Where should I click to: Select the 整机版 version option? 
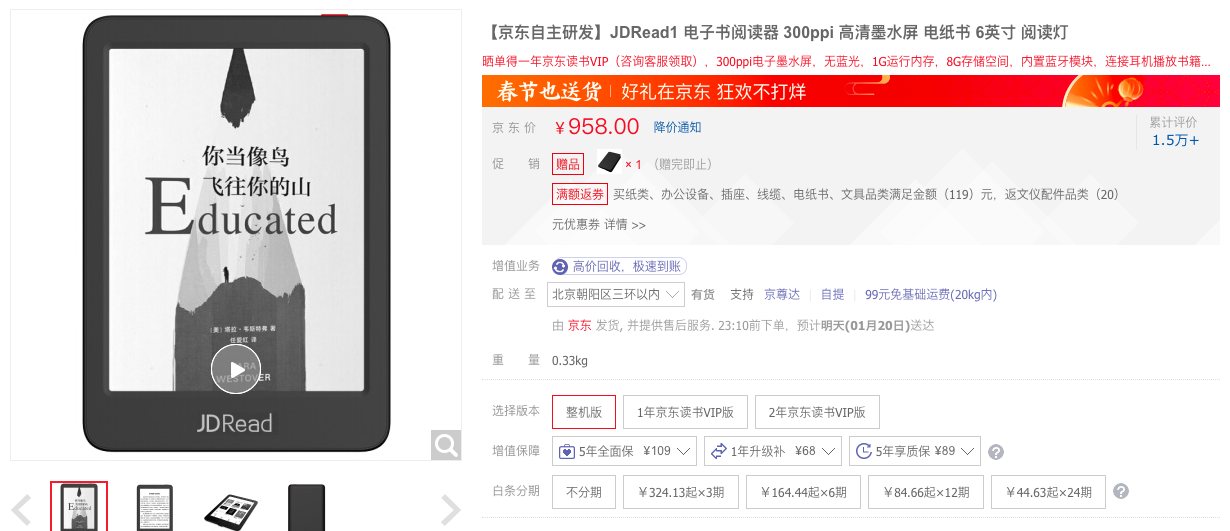click(x=584, y=412)
